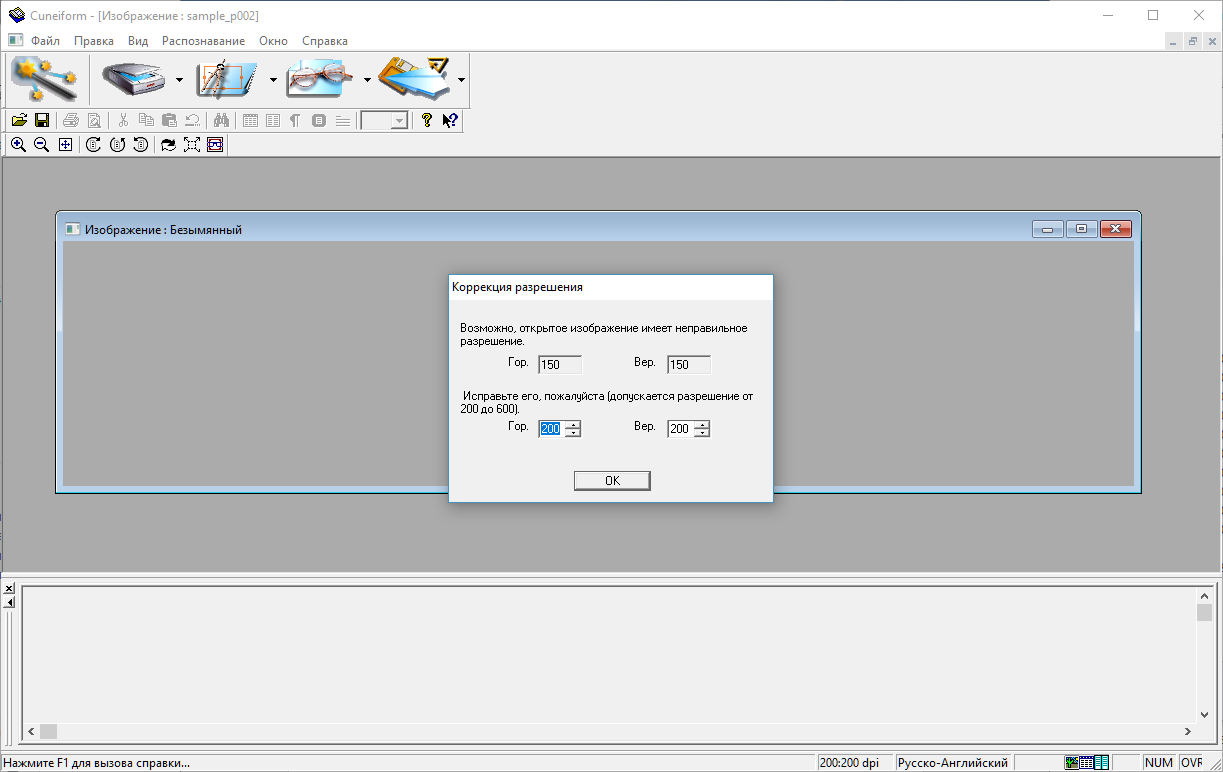This screenshot has width=1223, height=772.
Task: Open the Правка menu
Action: point(94,41)
